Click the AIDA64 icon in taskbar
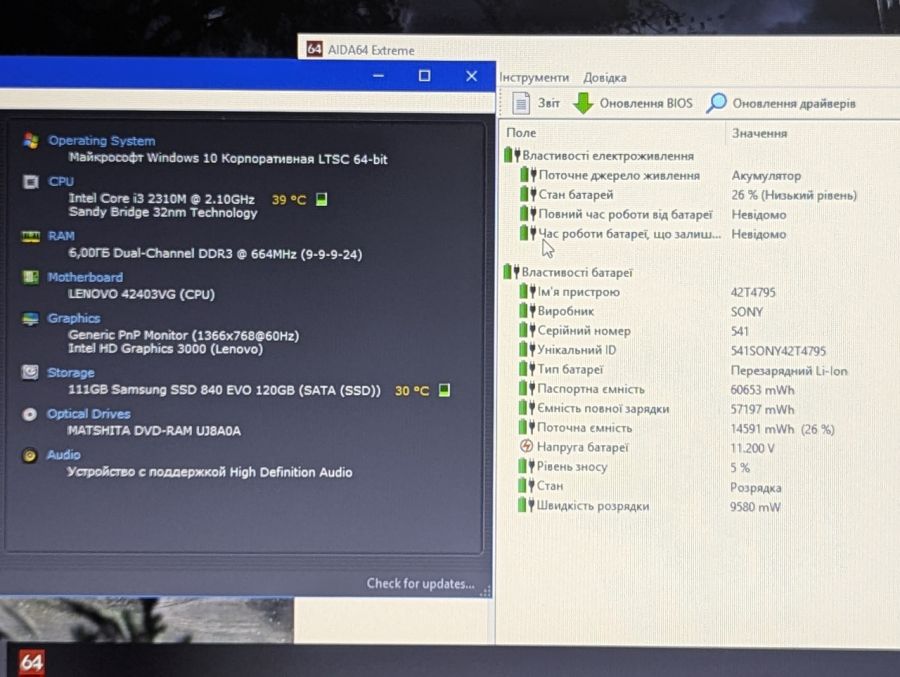 31,663
